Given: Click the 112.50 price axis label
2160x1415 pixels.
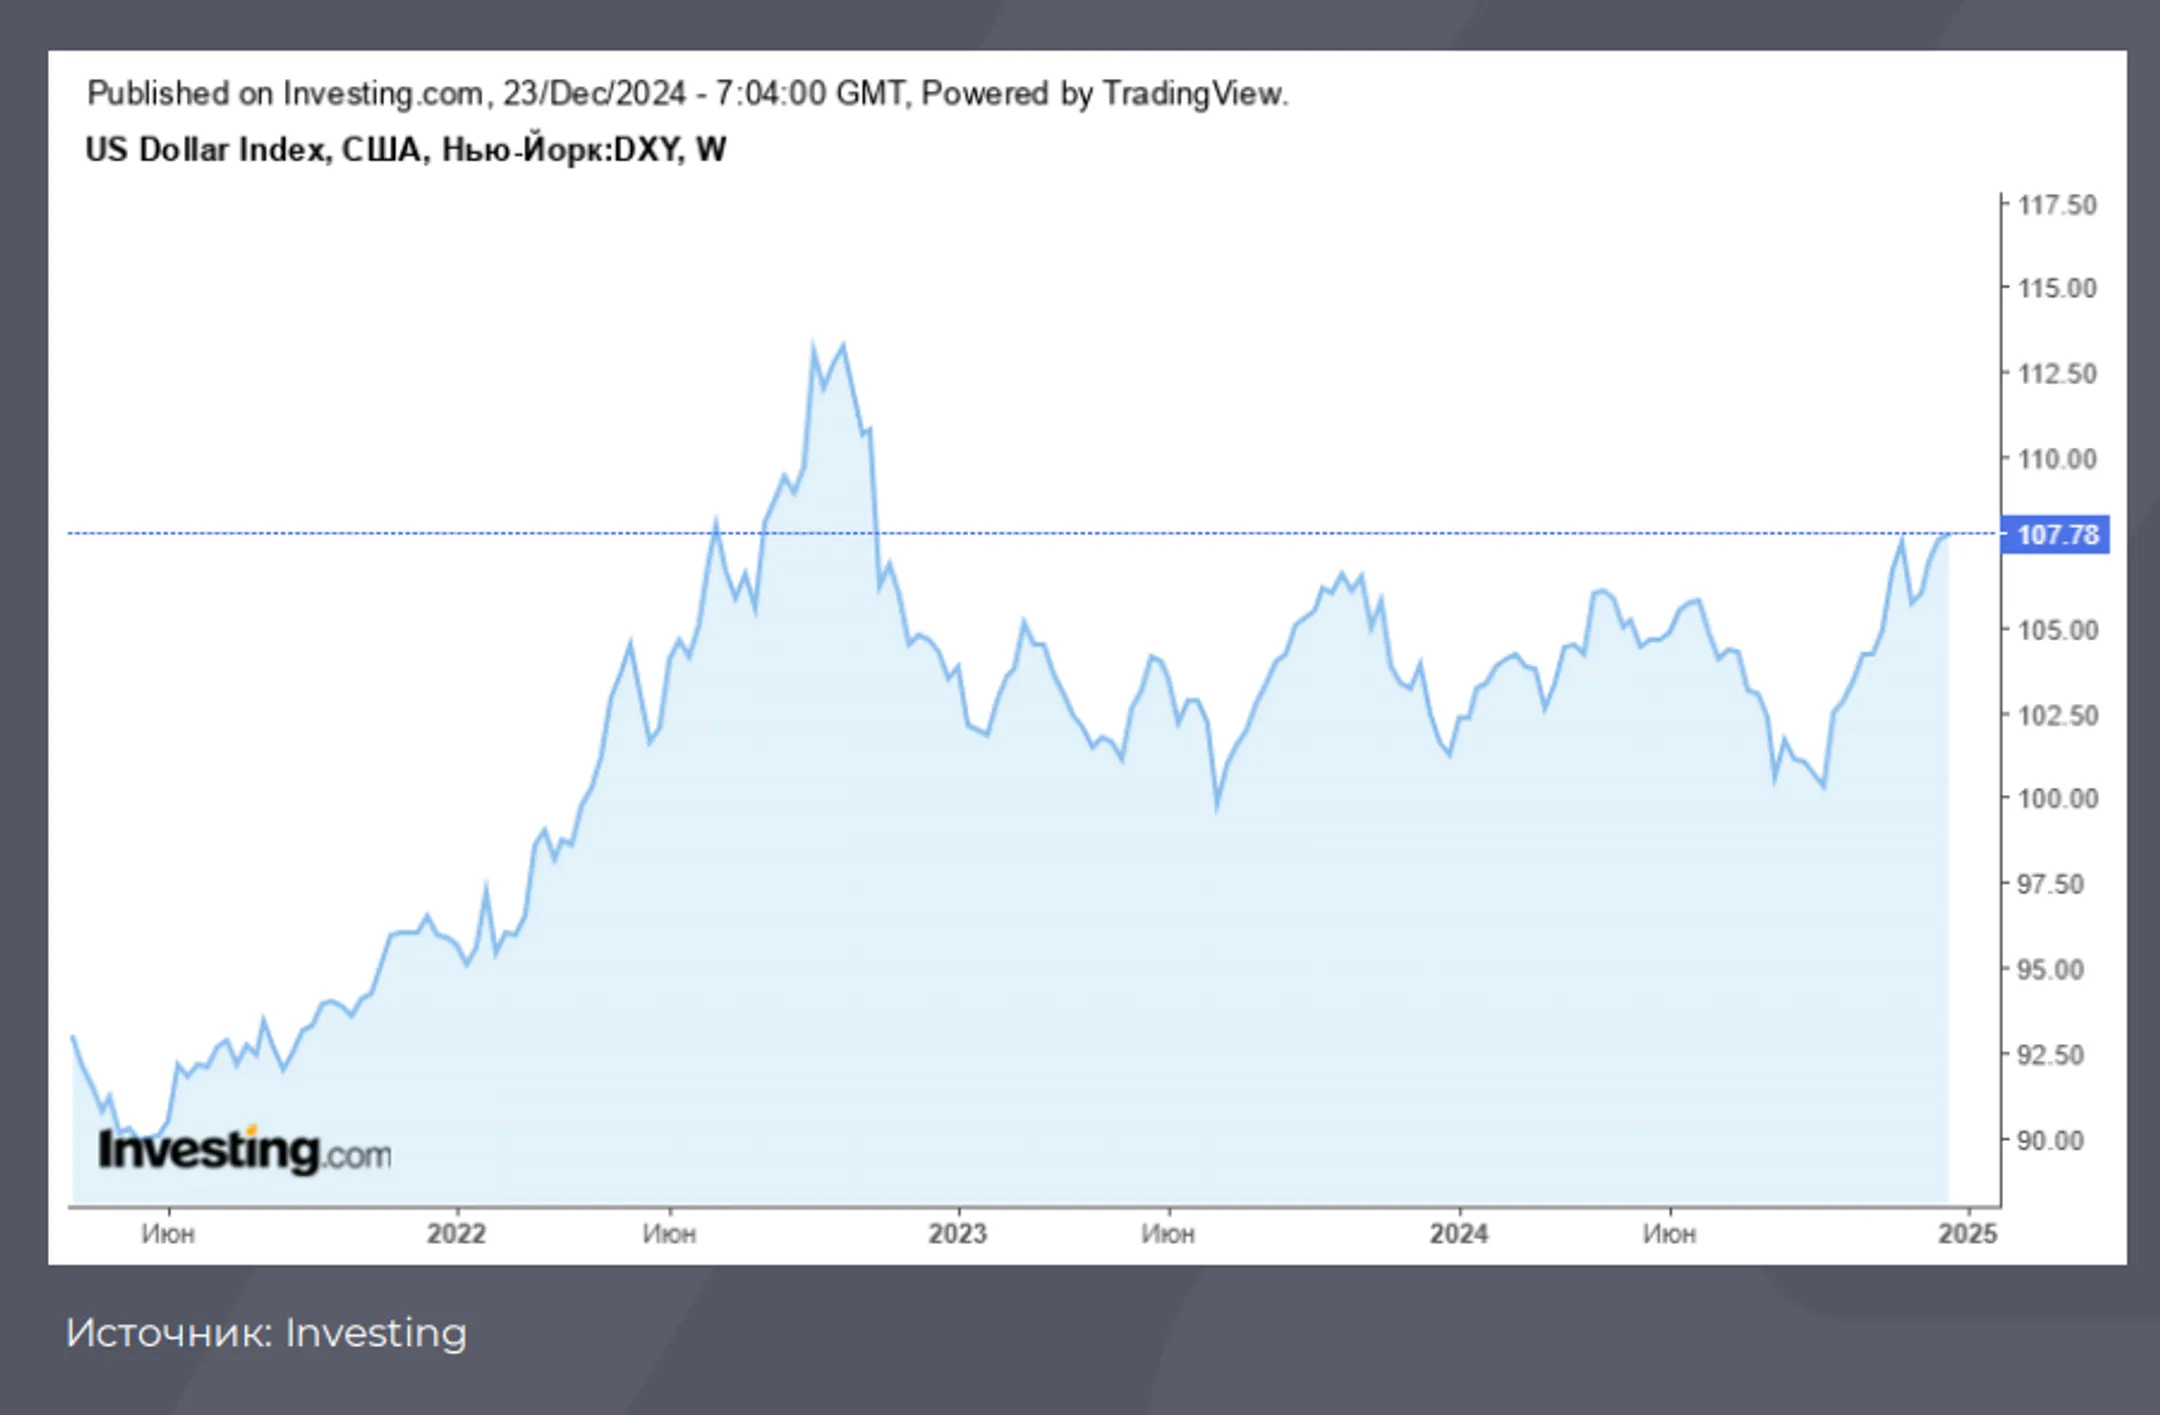Looking at the screenshot, I should pos(2057,373).
